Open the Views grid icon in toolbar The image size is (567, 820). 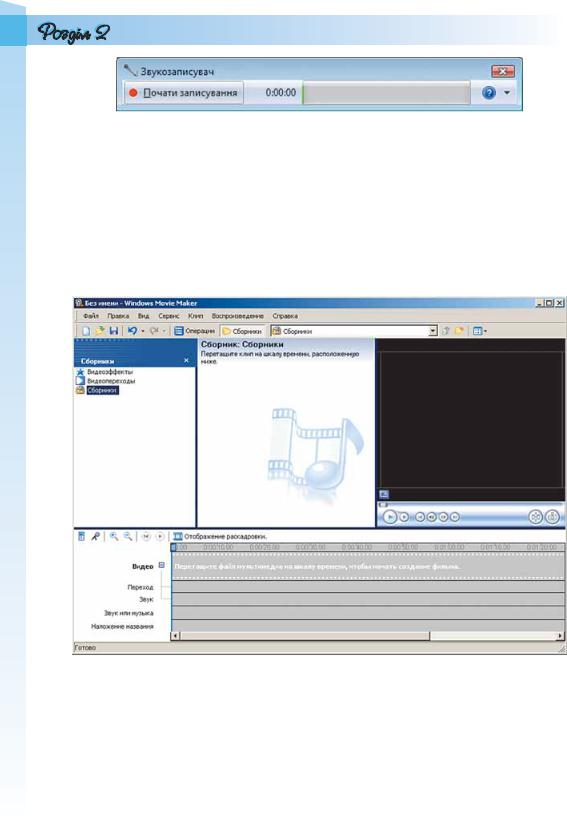pos(477,331)
